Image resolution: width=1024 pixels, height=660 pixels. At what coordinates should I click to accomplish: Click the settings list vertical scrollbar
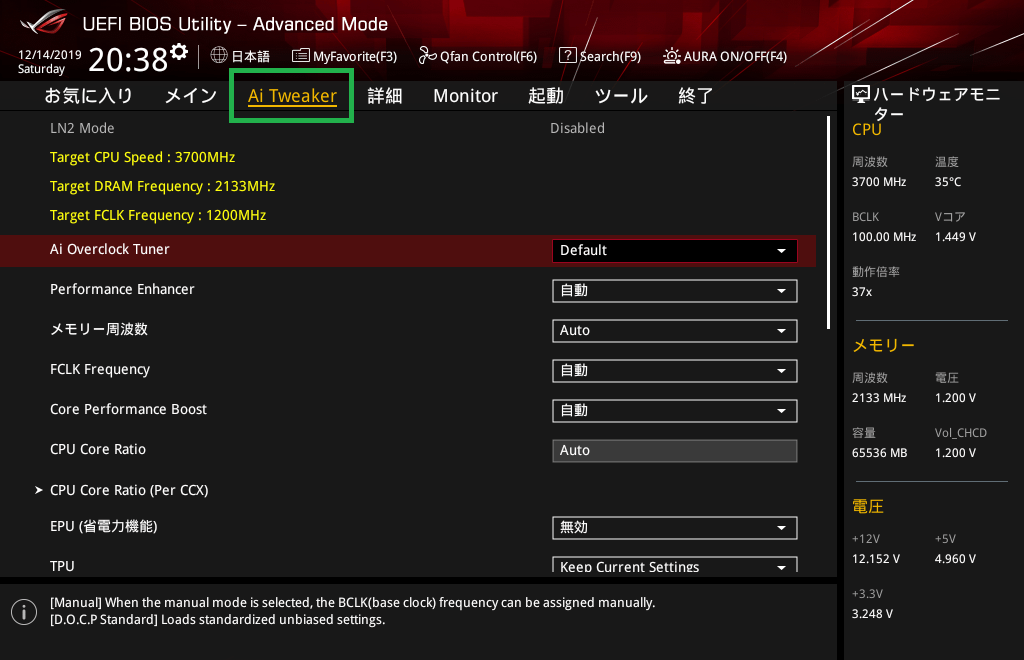click(828, 222)
